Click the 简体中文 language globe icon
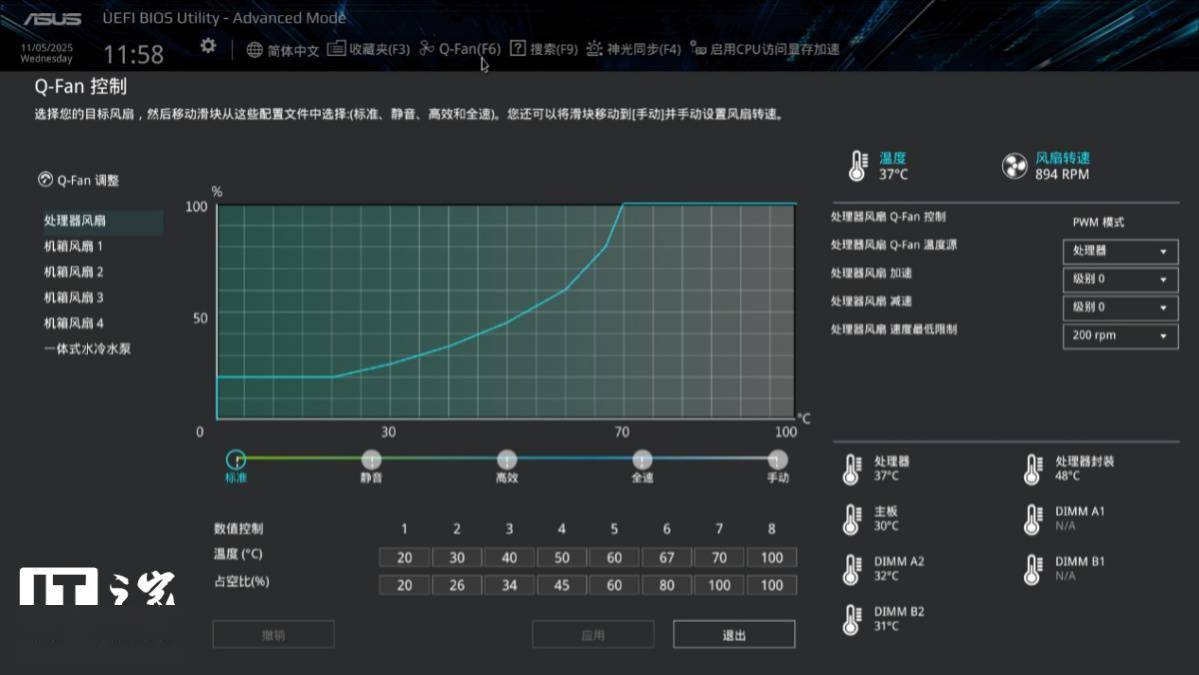 click(257, 46)
